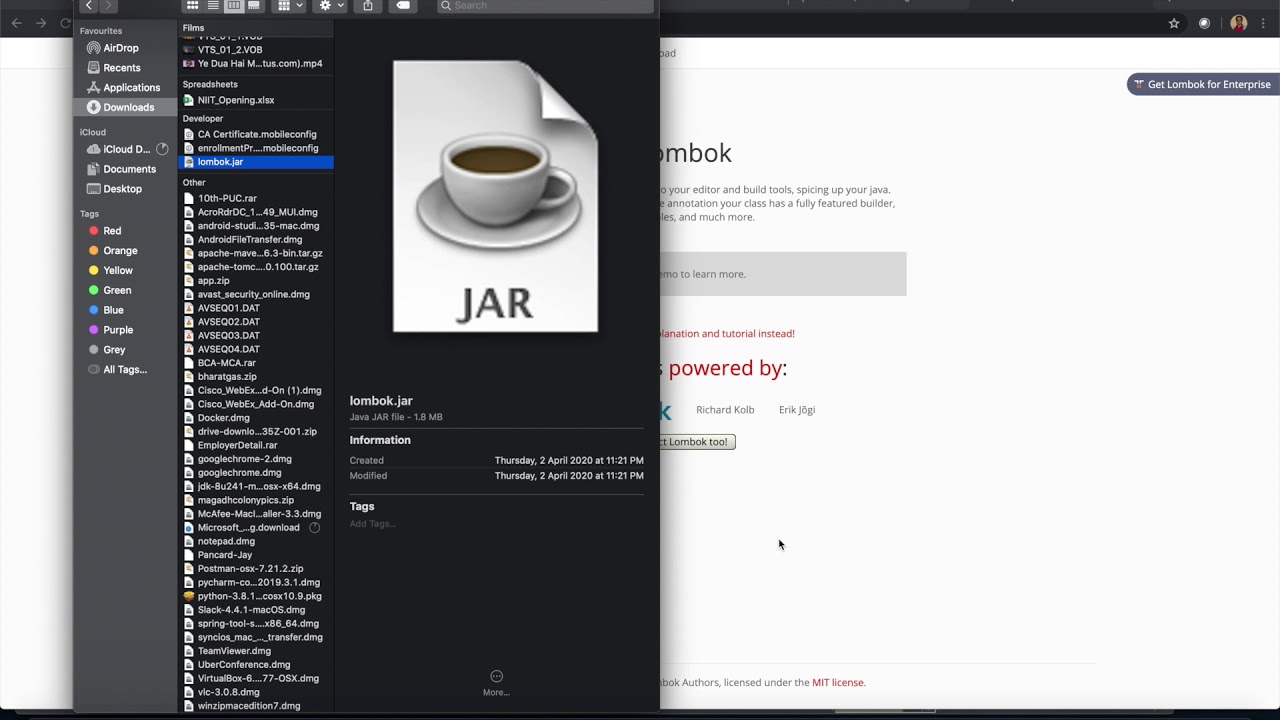Toggle the column view button
The width and height of the screenshot is (1280, 720).
click(233, 6)
